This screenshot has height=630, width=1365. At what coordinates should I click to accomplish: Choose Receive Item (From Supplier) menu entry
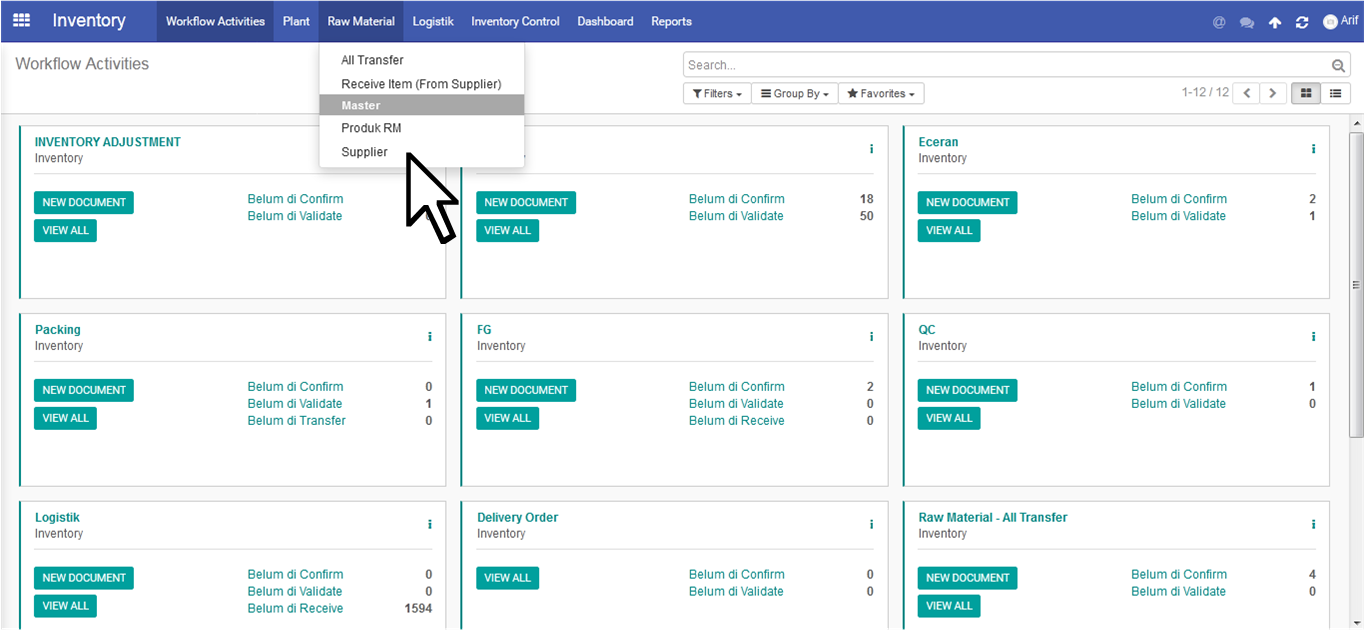tap(421, 84)
